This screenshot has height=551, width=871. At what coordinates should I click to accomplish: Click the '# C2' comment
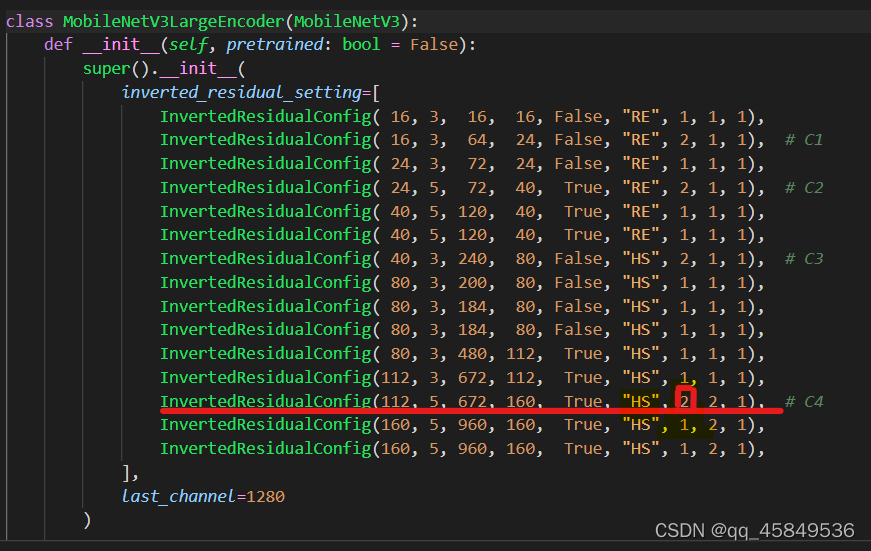coord(804,188)
